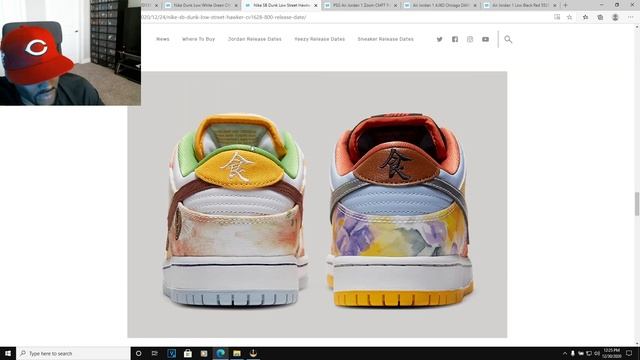
Task: Click the site search magnifier icon
Action: pyautogui.click(x=508, y=39)
